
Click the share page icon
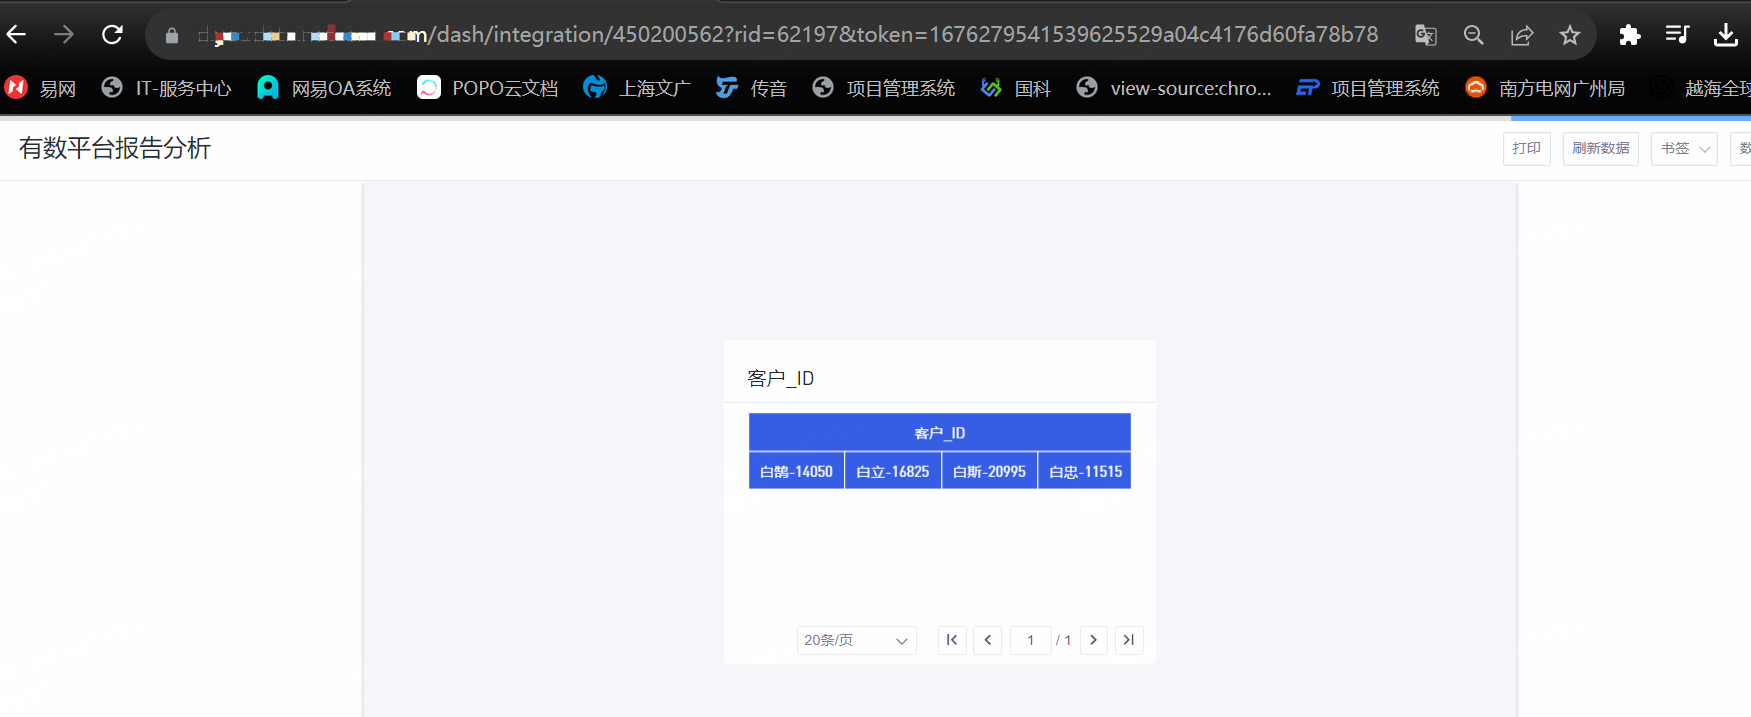tap(1522, 36)
